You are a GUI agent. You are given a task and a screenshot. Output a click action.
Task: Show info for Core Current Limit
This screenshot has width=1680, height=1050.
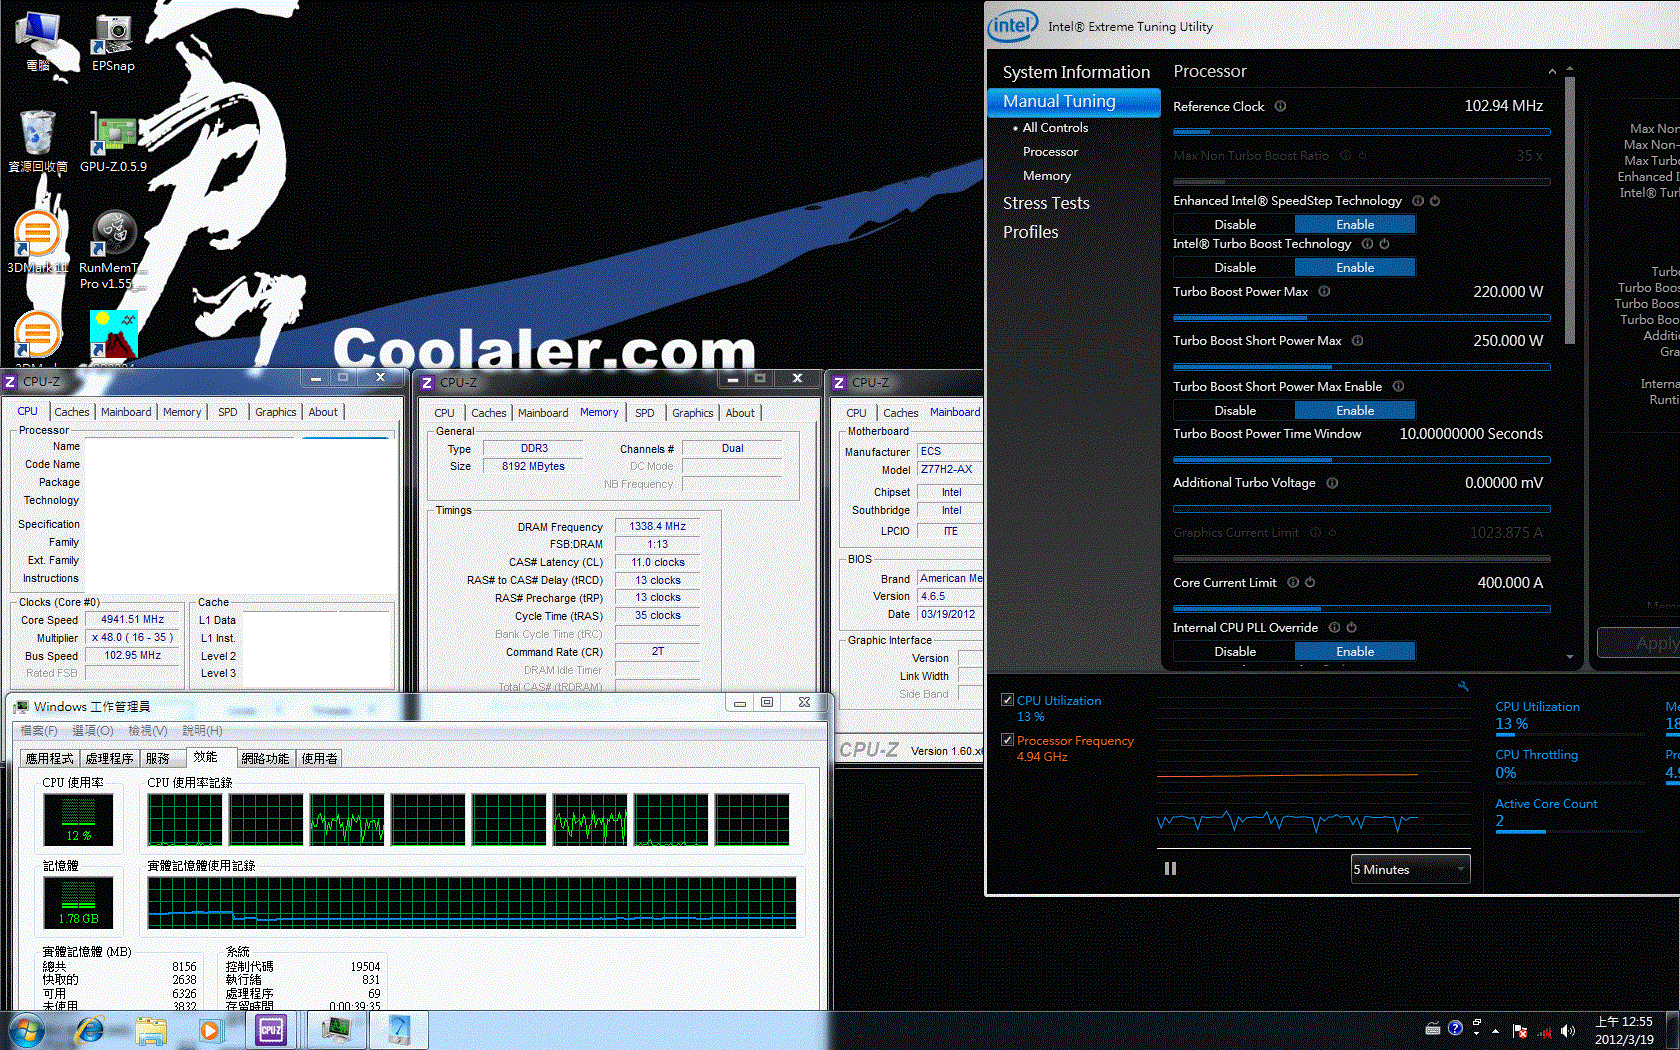tap(1293, 583)
